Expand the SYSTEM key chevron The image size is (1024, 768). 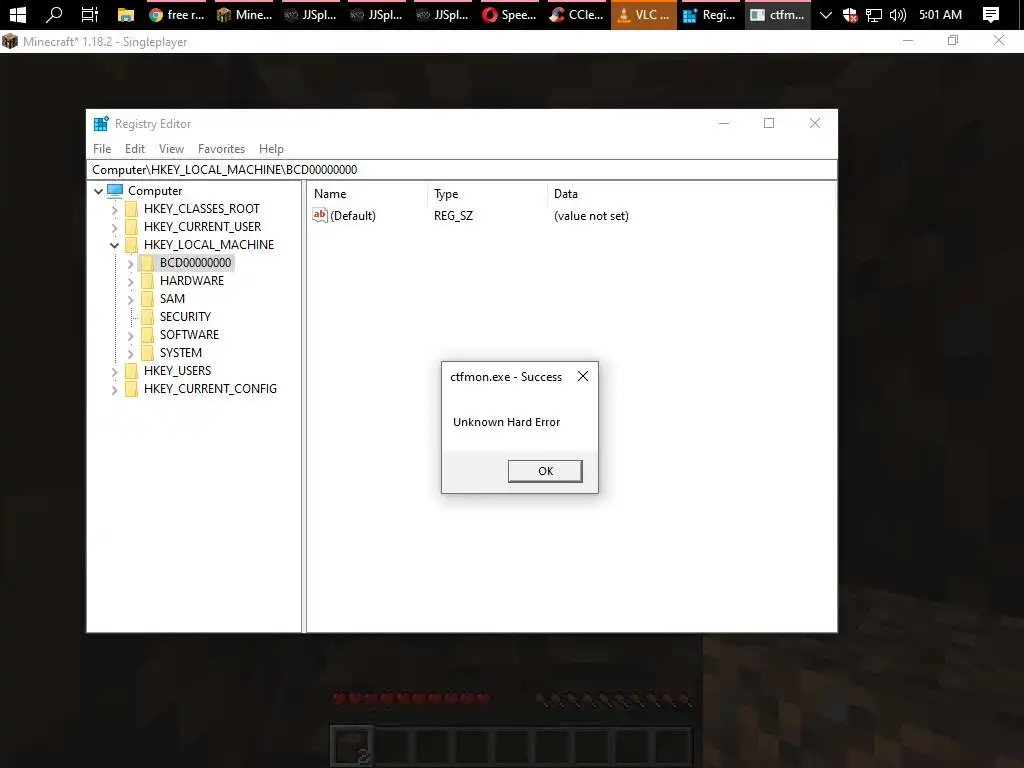click(x=130, y=353)
